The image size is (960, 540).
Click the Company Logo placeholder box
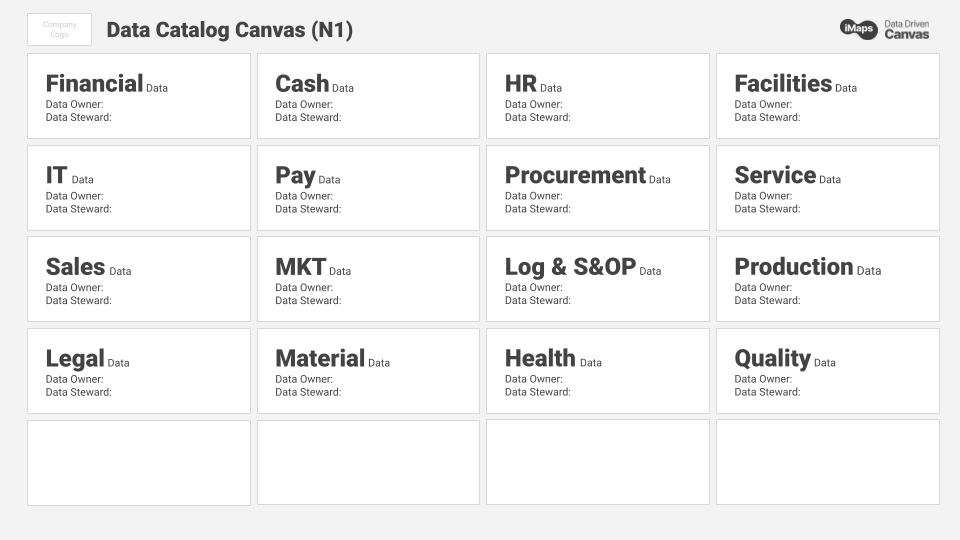point(59,30)
